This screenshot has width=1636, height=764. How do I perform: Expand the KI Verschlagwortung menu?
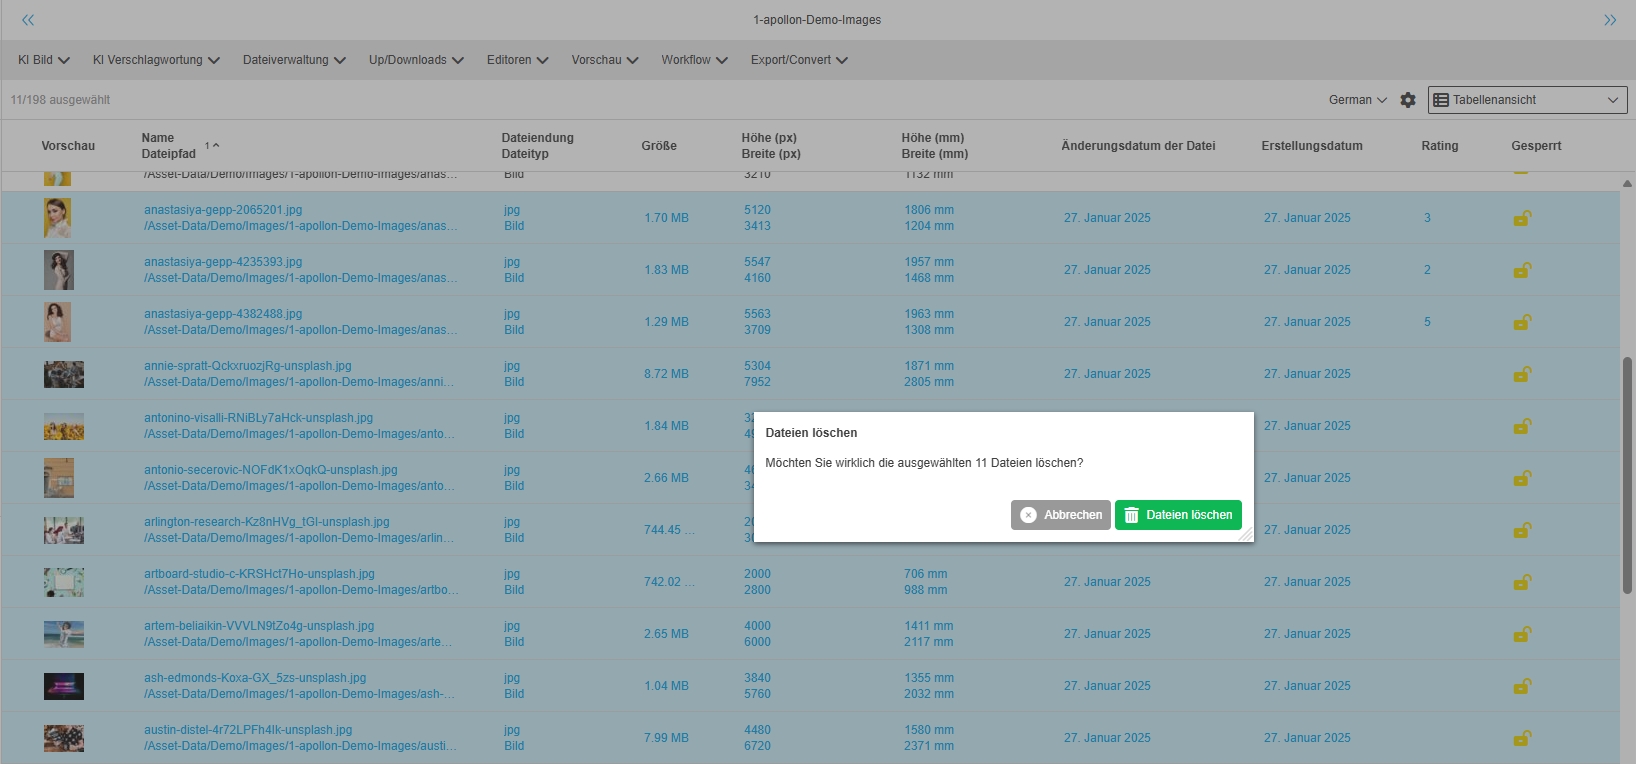pyautogui.click(x=156, y=60)
